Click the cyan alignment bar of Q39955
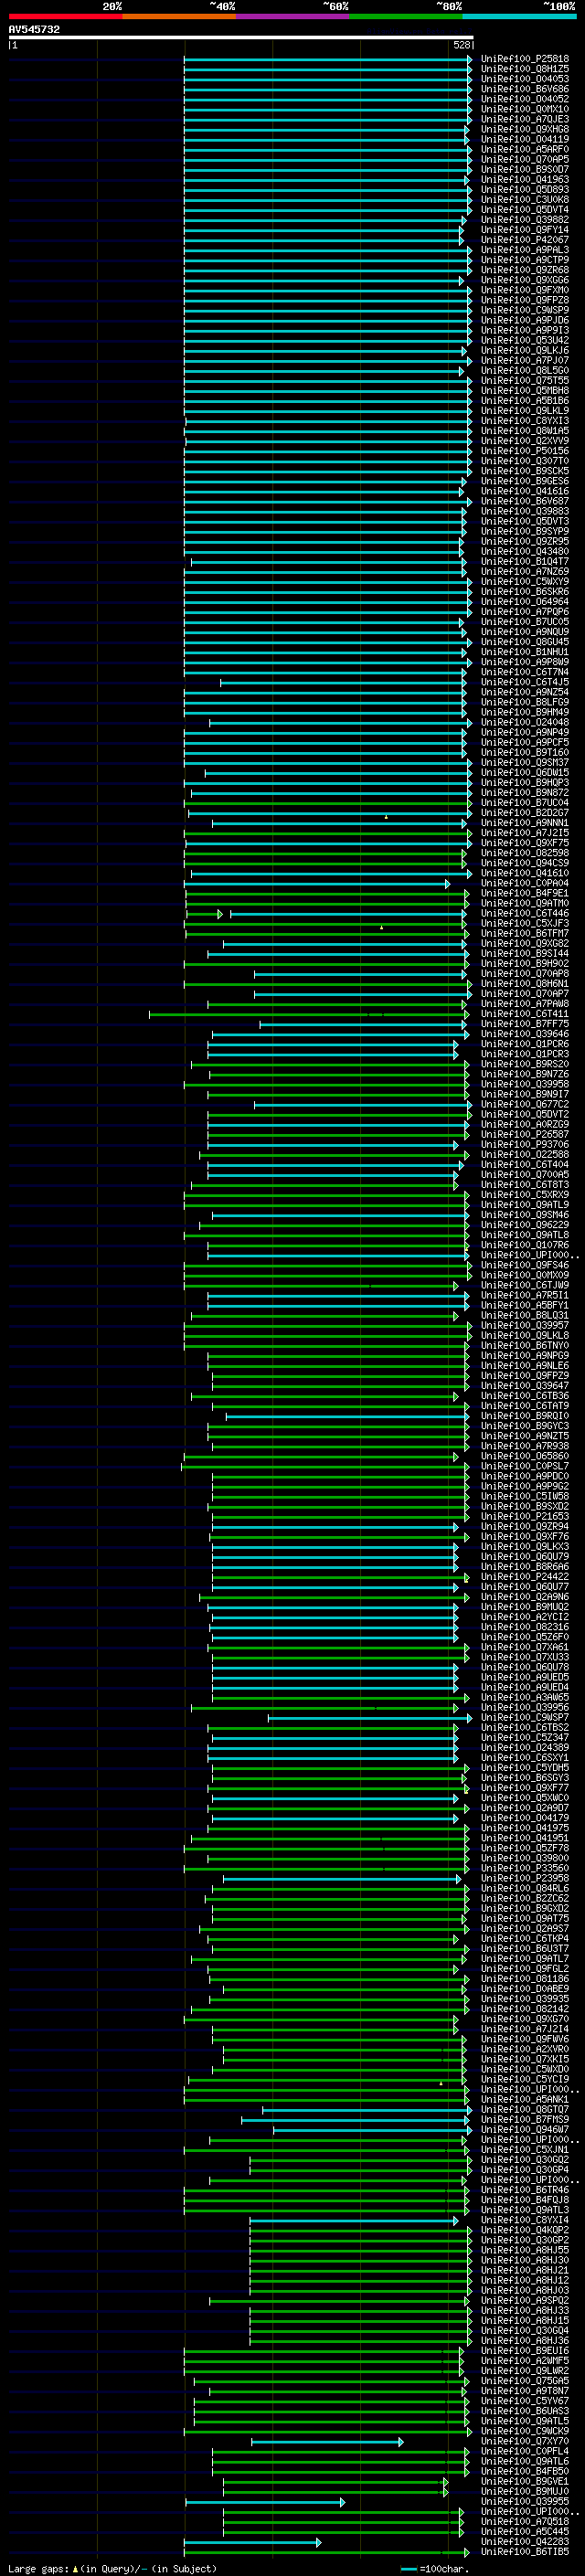Image resolution: width=585 pixels, height=2576 pixels. click(x=265, y=2502)
